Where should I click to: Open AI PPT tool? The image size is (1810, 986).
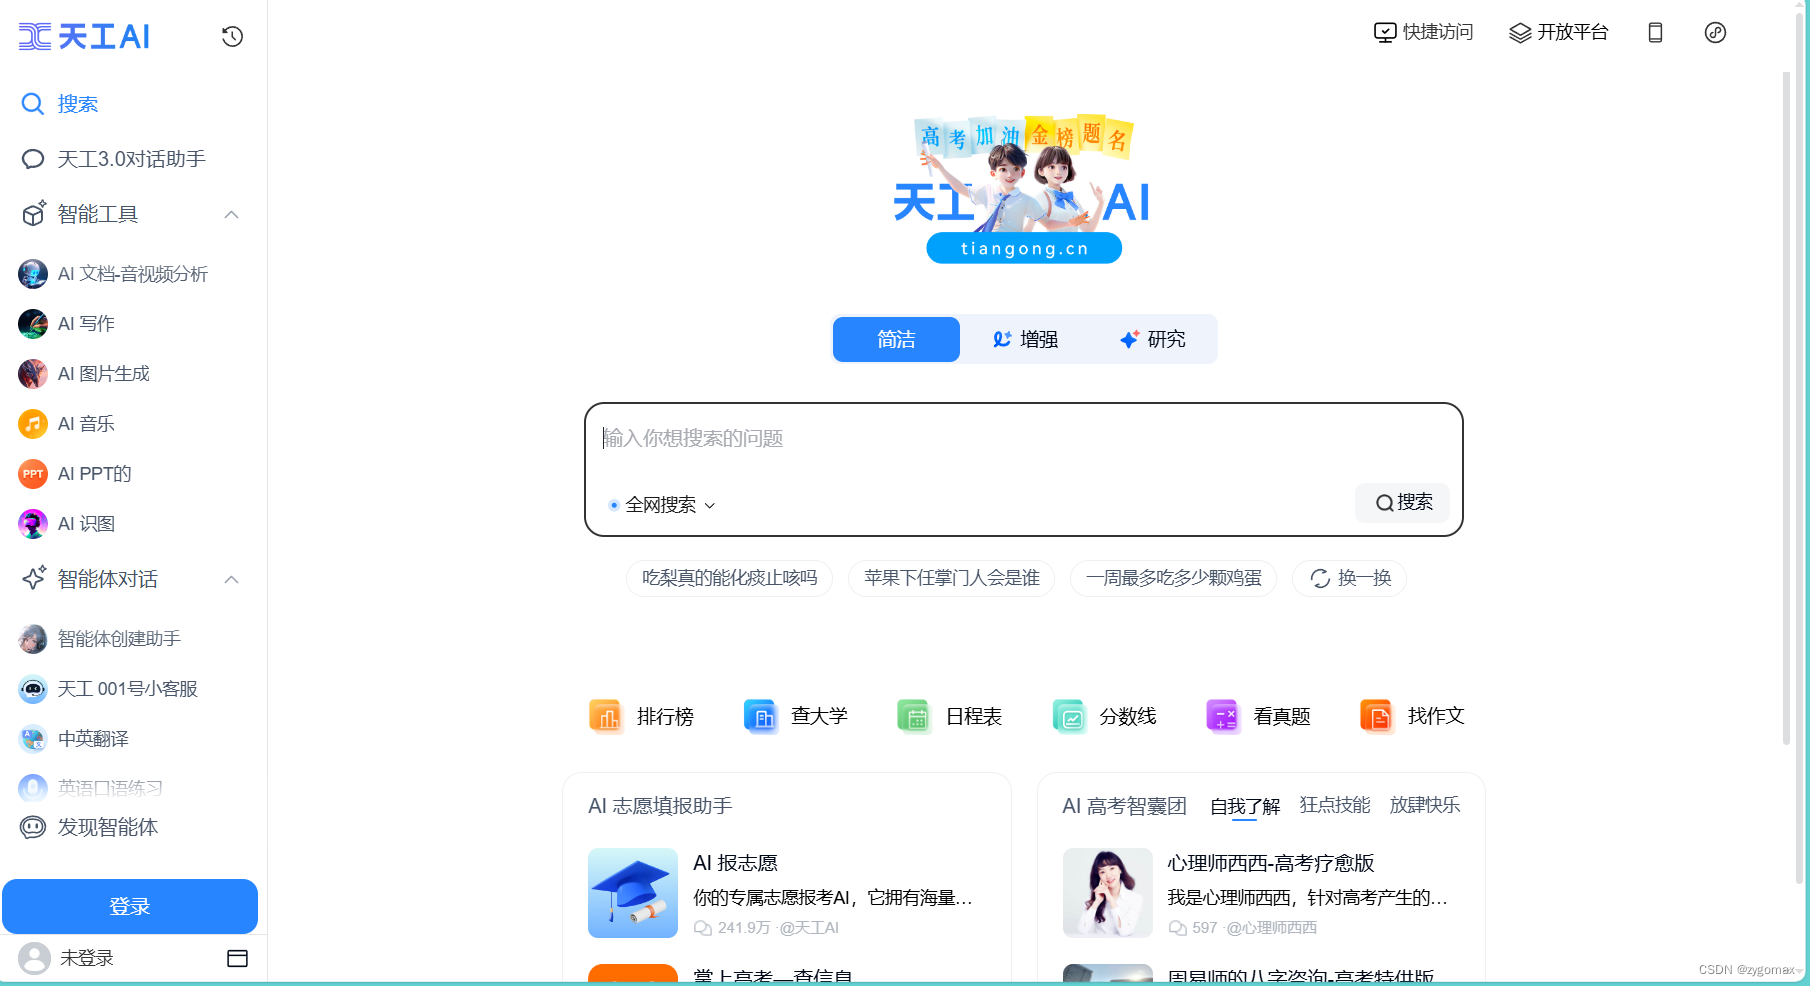pyautogui.click(x=76, y=474)
